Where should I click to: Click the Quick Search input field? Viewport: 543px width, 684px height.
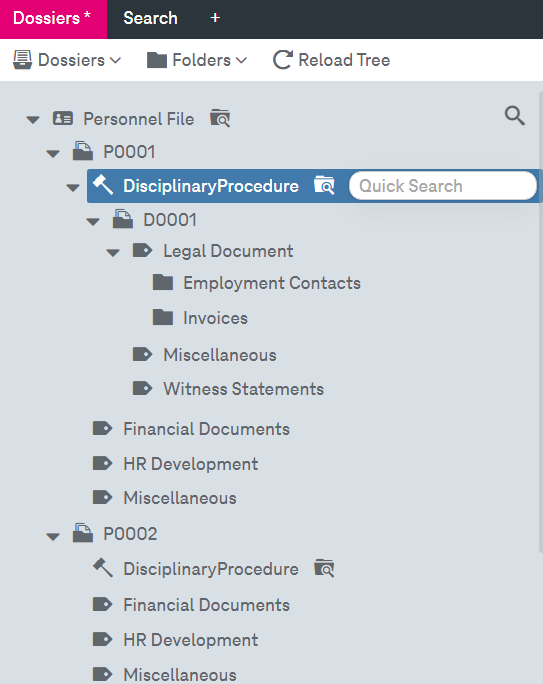tap(443, 185)
